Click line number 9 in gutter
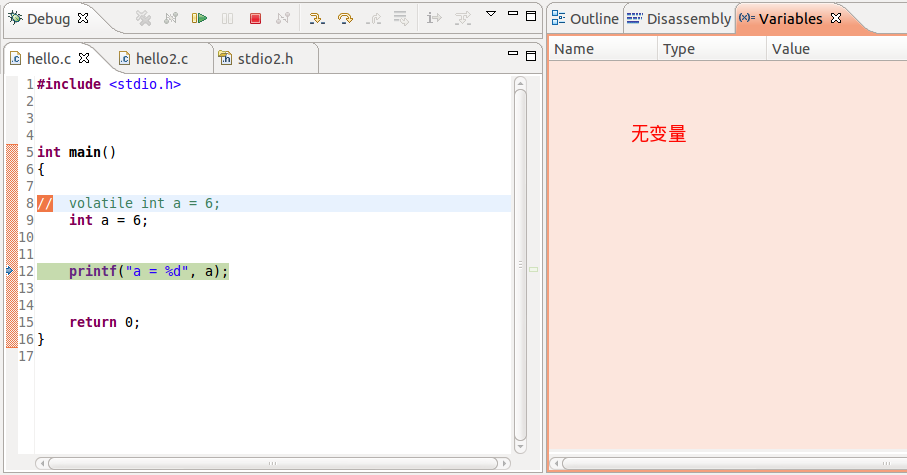This screenshot has height=475, width=907. tap(30, 220)
